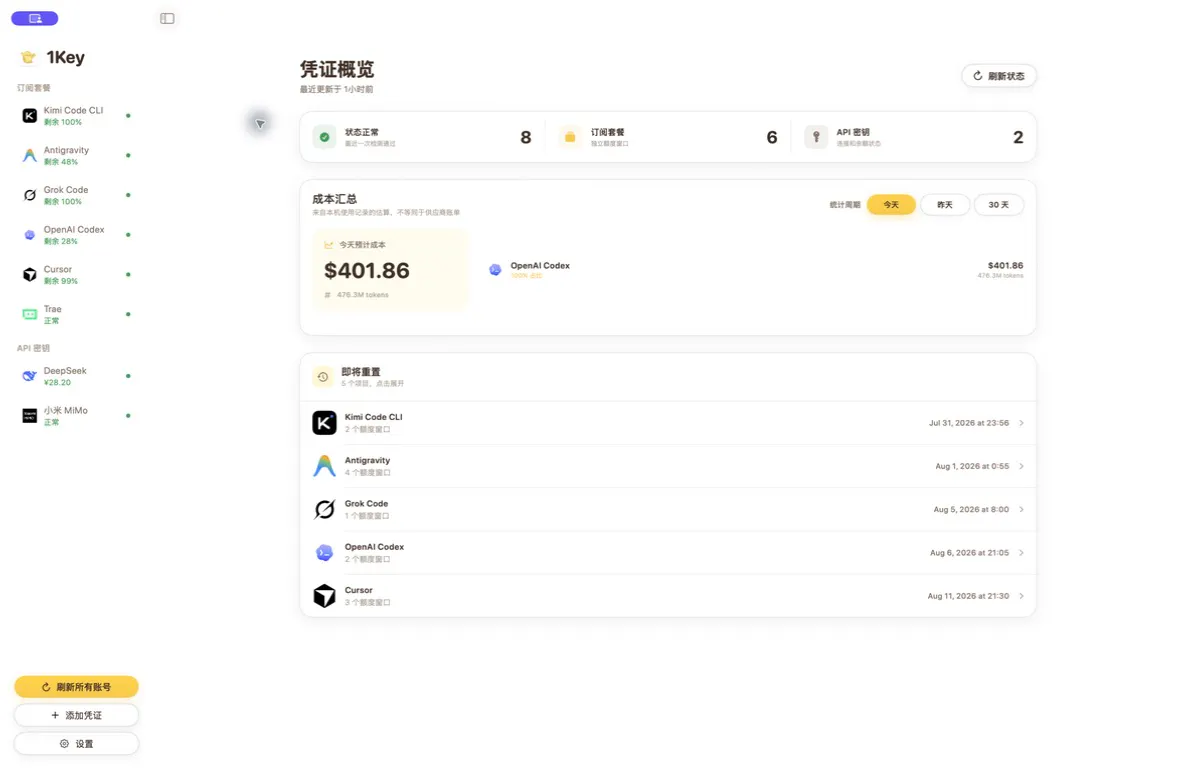Click Cursor sidebar entry name
Screen dimensions: 1189x768
click(x=58, y=269)
